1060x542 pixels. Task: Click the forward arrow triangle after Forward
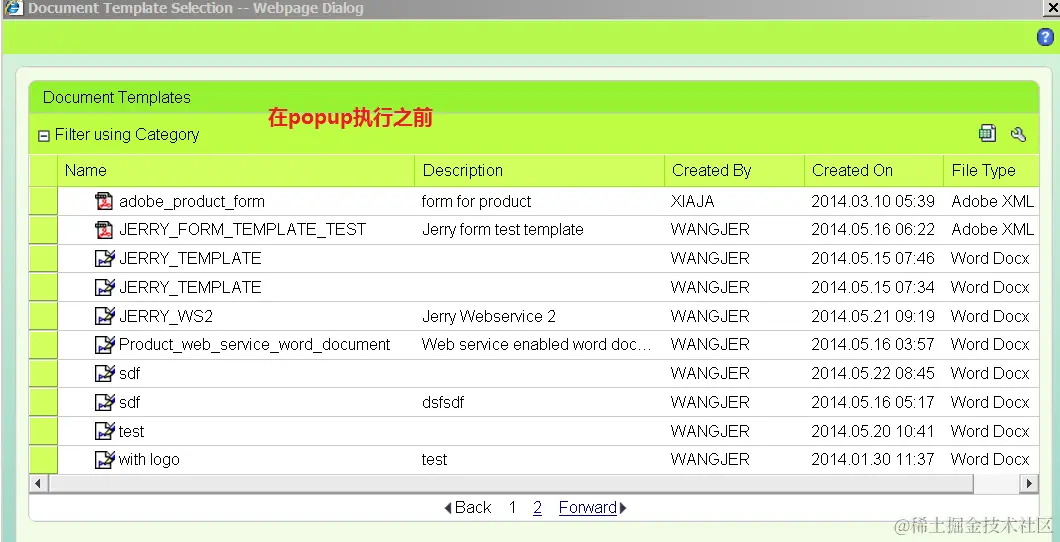tap(623, 508)
